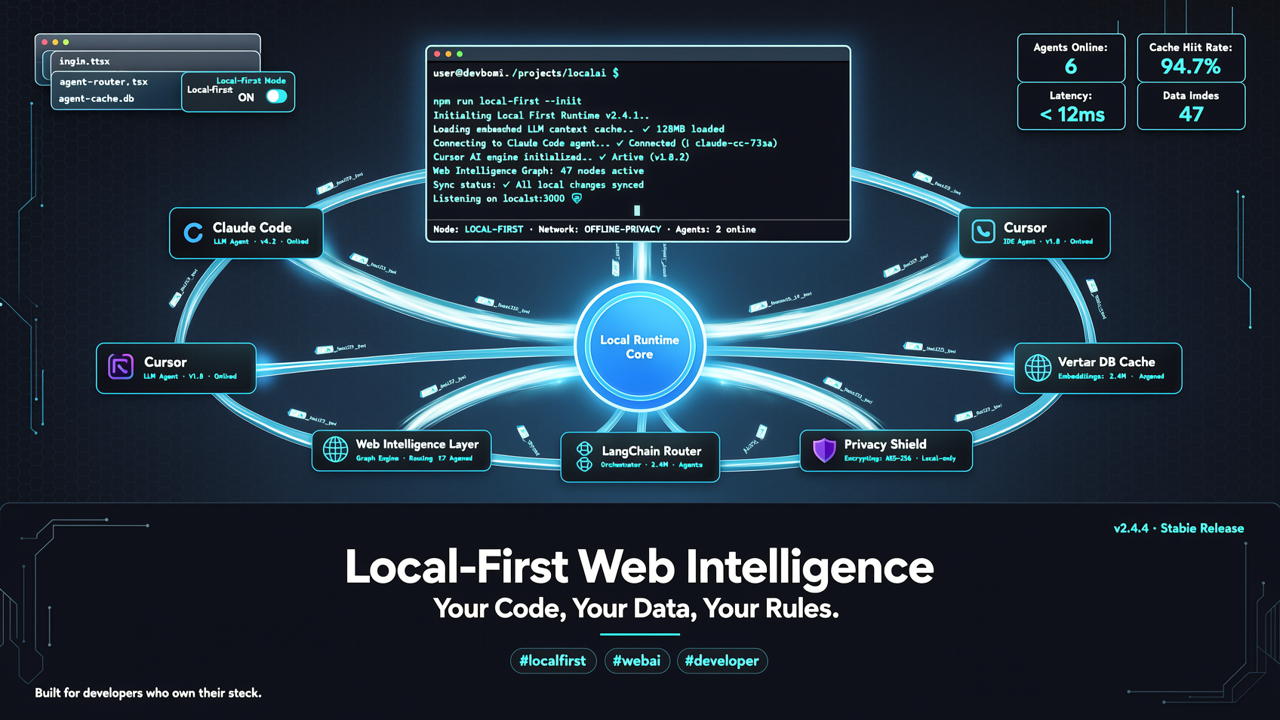Select the #developer hashtag pill

pos(722,661)
